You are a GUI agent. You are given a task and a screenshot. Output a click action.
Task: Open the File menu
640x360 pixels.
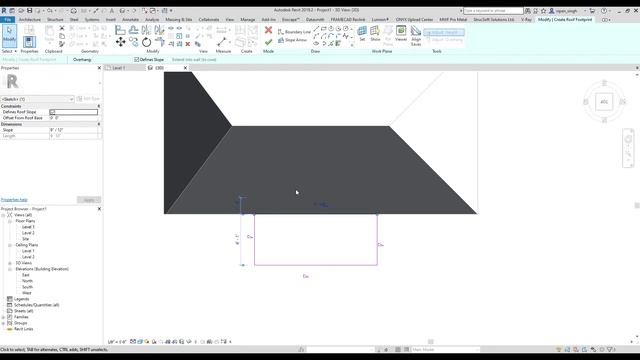(7, 20)
